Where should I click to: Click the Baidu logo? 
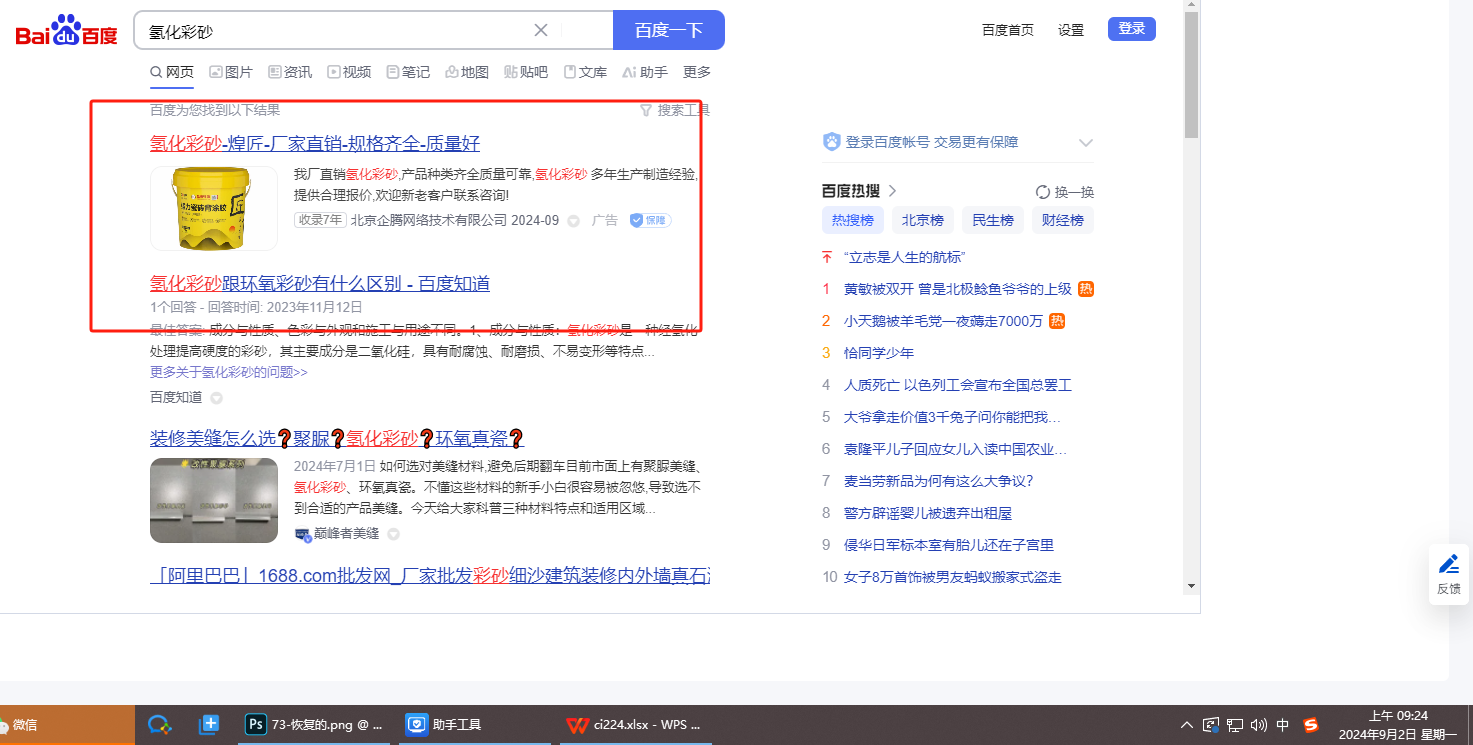[66, 31]
